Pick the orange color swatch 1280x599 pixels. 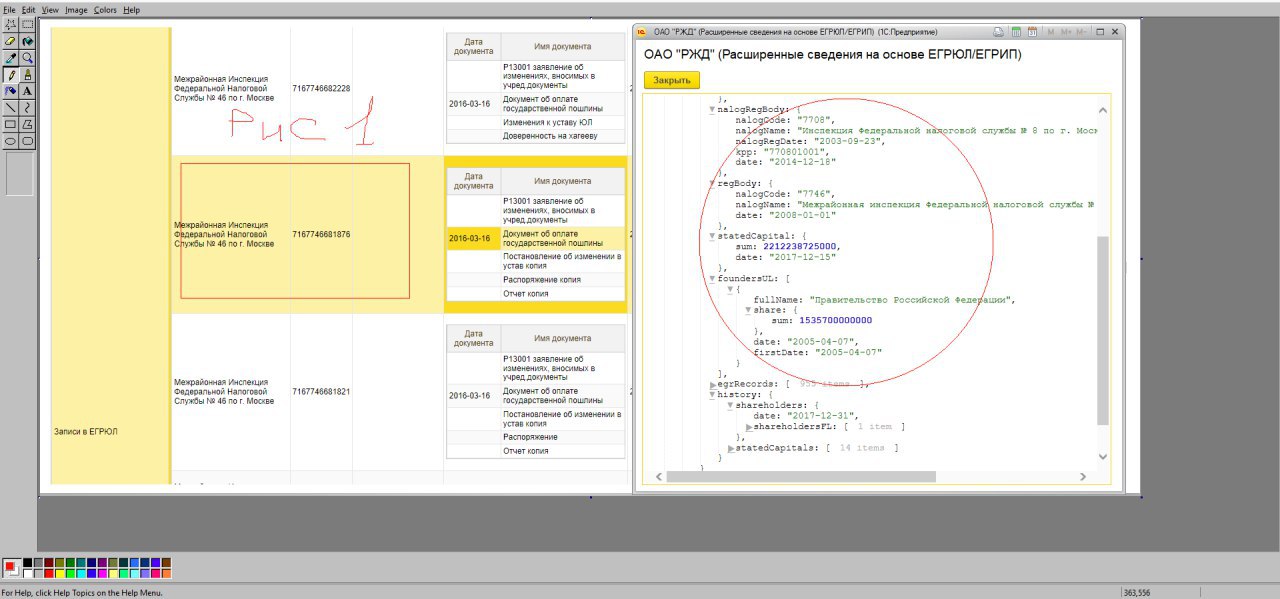pyautogui.click(x=167, y=574)
